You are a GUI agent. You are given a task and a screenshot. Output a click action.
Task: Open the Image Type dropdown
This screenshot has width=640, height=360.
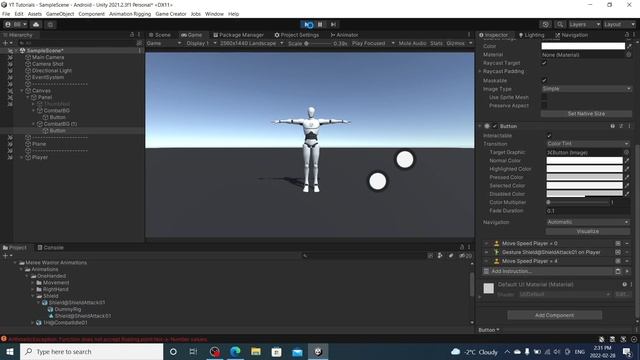click(586, 89)
